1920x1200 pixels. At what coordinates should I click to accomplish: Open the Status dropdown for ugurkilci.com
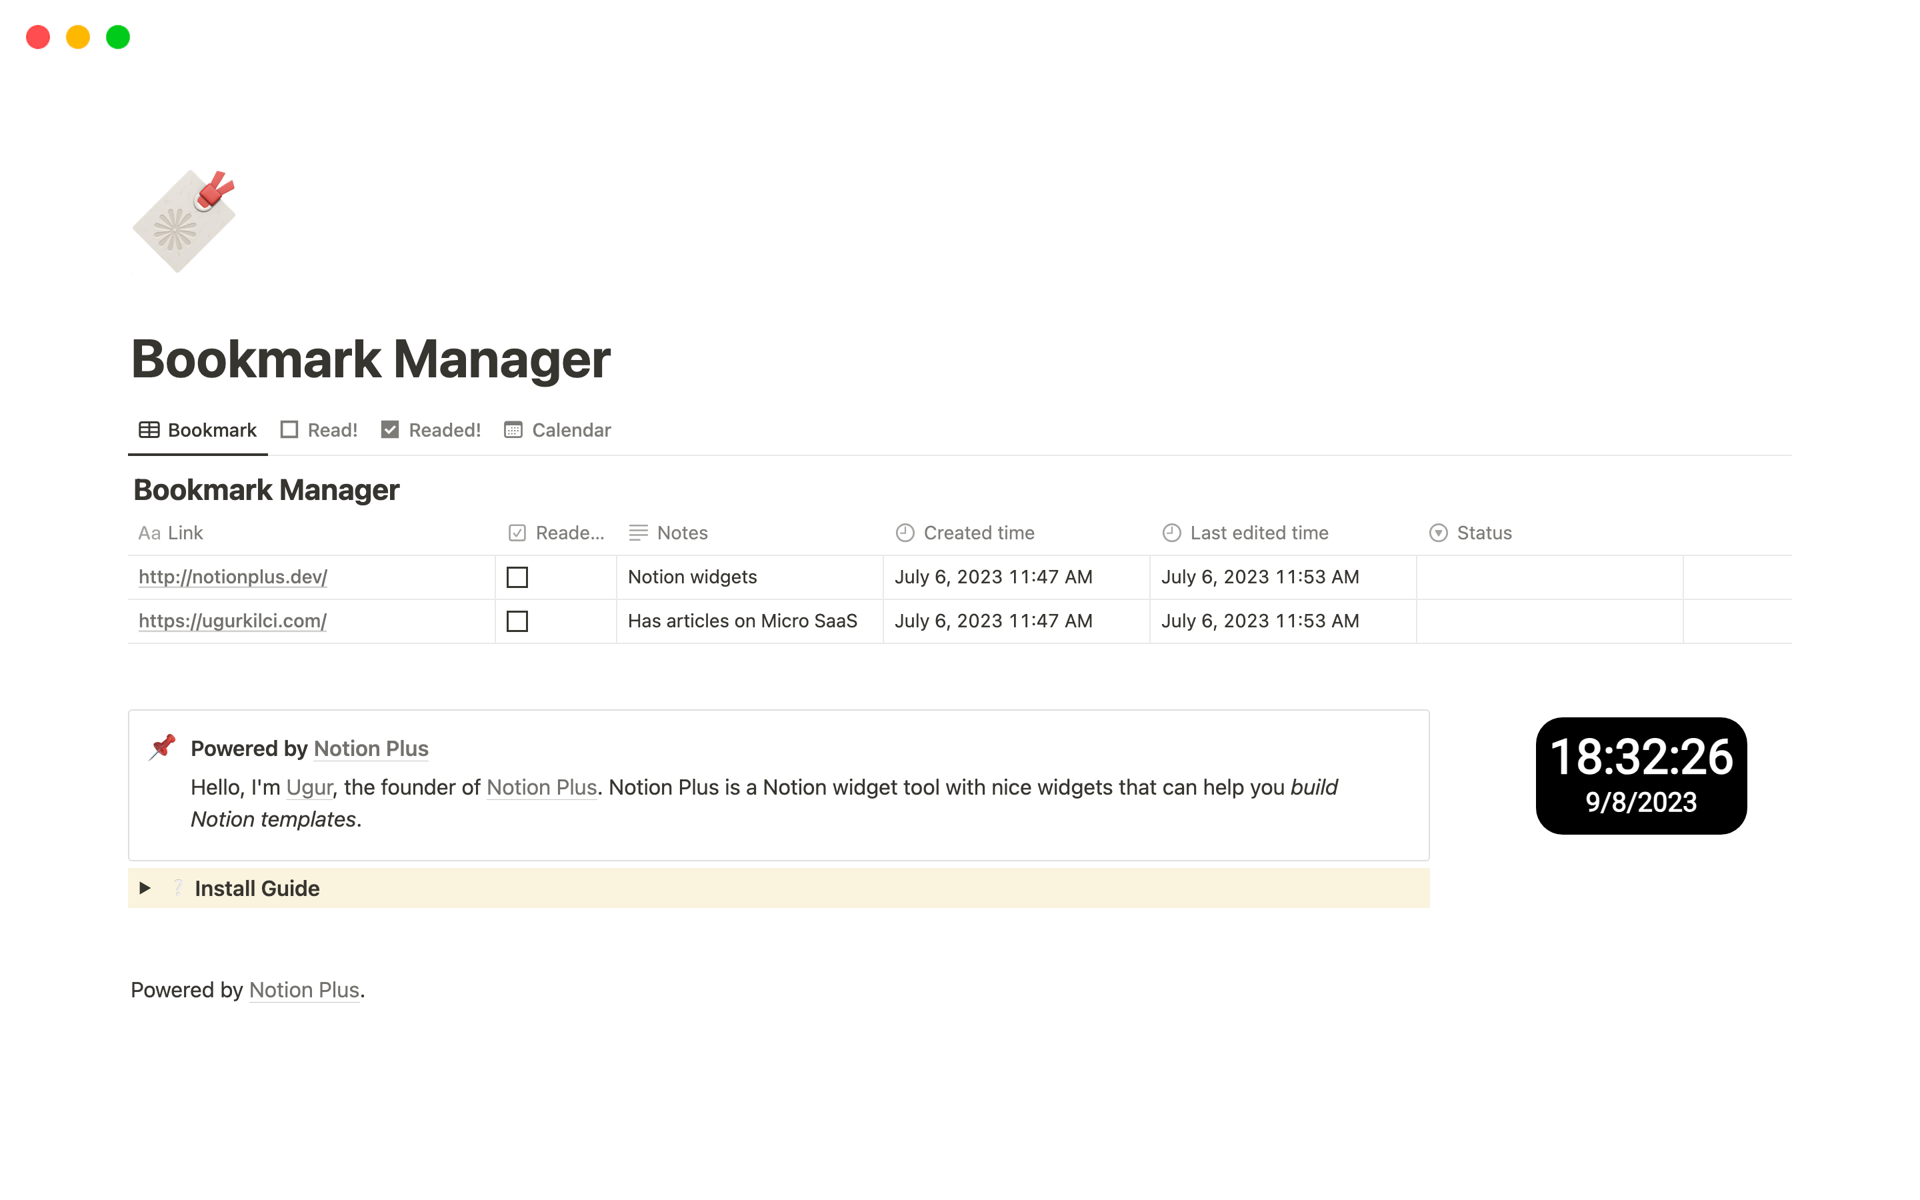(1548, 621)
